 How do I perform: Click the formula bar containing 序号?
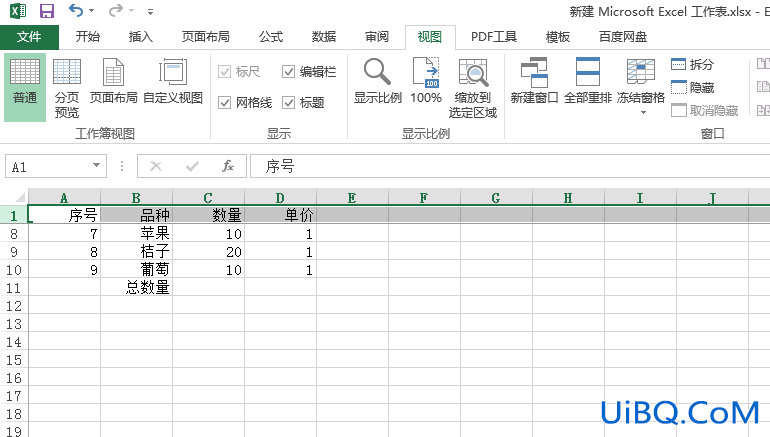coord(510,166)
